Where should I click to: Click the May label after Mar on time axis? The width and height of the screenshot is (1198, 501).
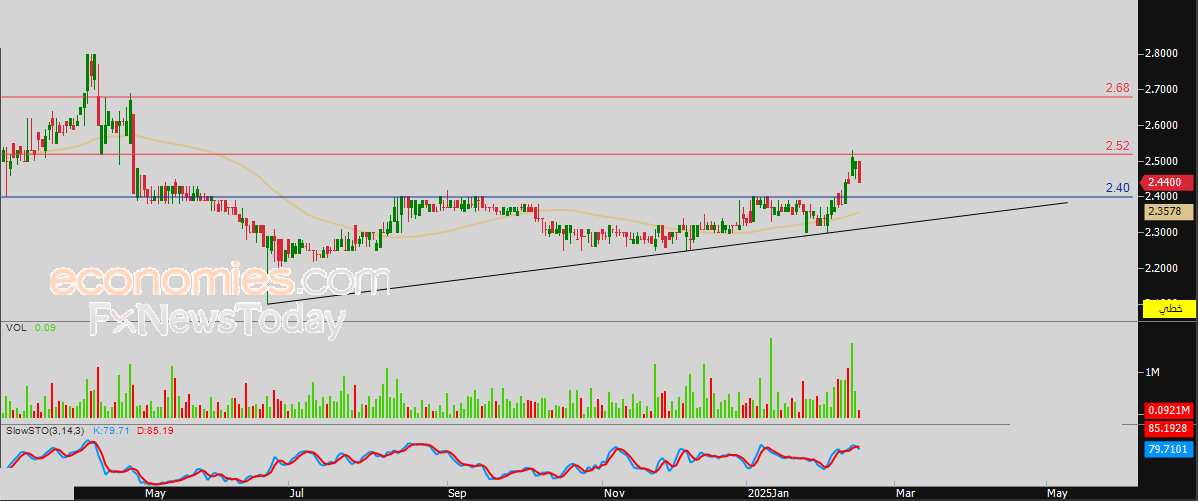(1057, 493)
